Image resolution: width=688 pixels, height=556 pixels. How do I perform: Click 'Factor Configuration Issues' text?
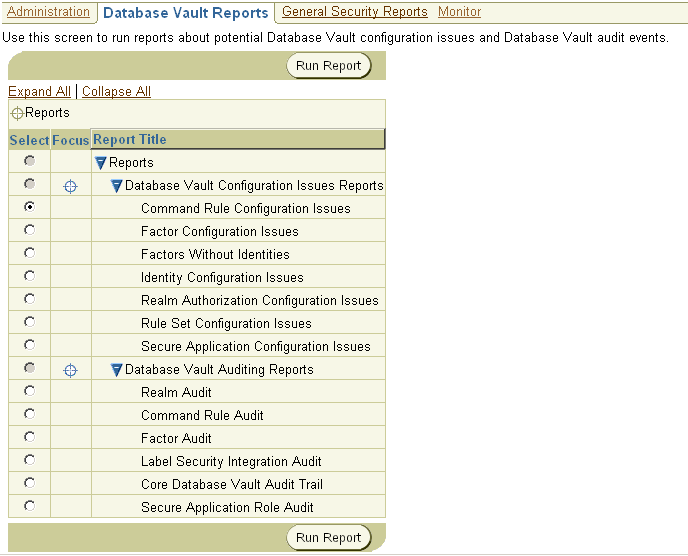(x=220, y=231)
